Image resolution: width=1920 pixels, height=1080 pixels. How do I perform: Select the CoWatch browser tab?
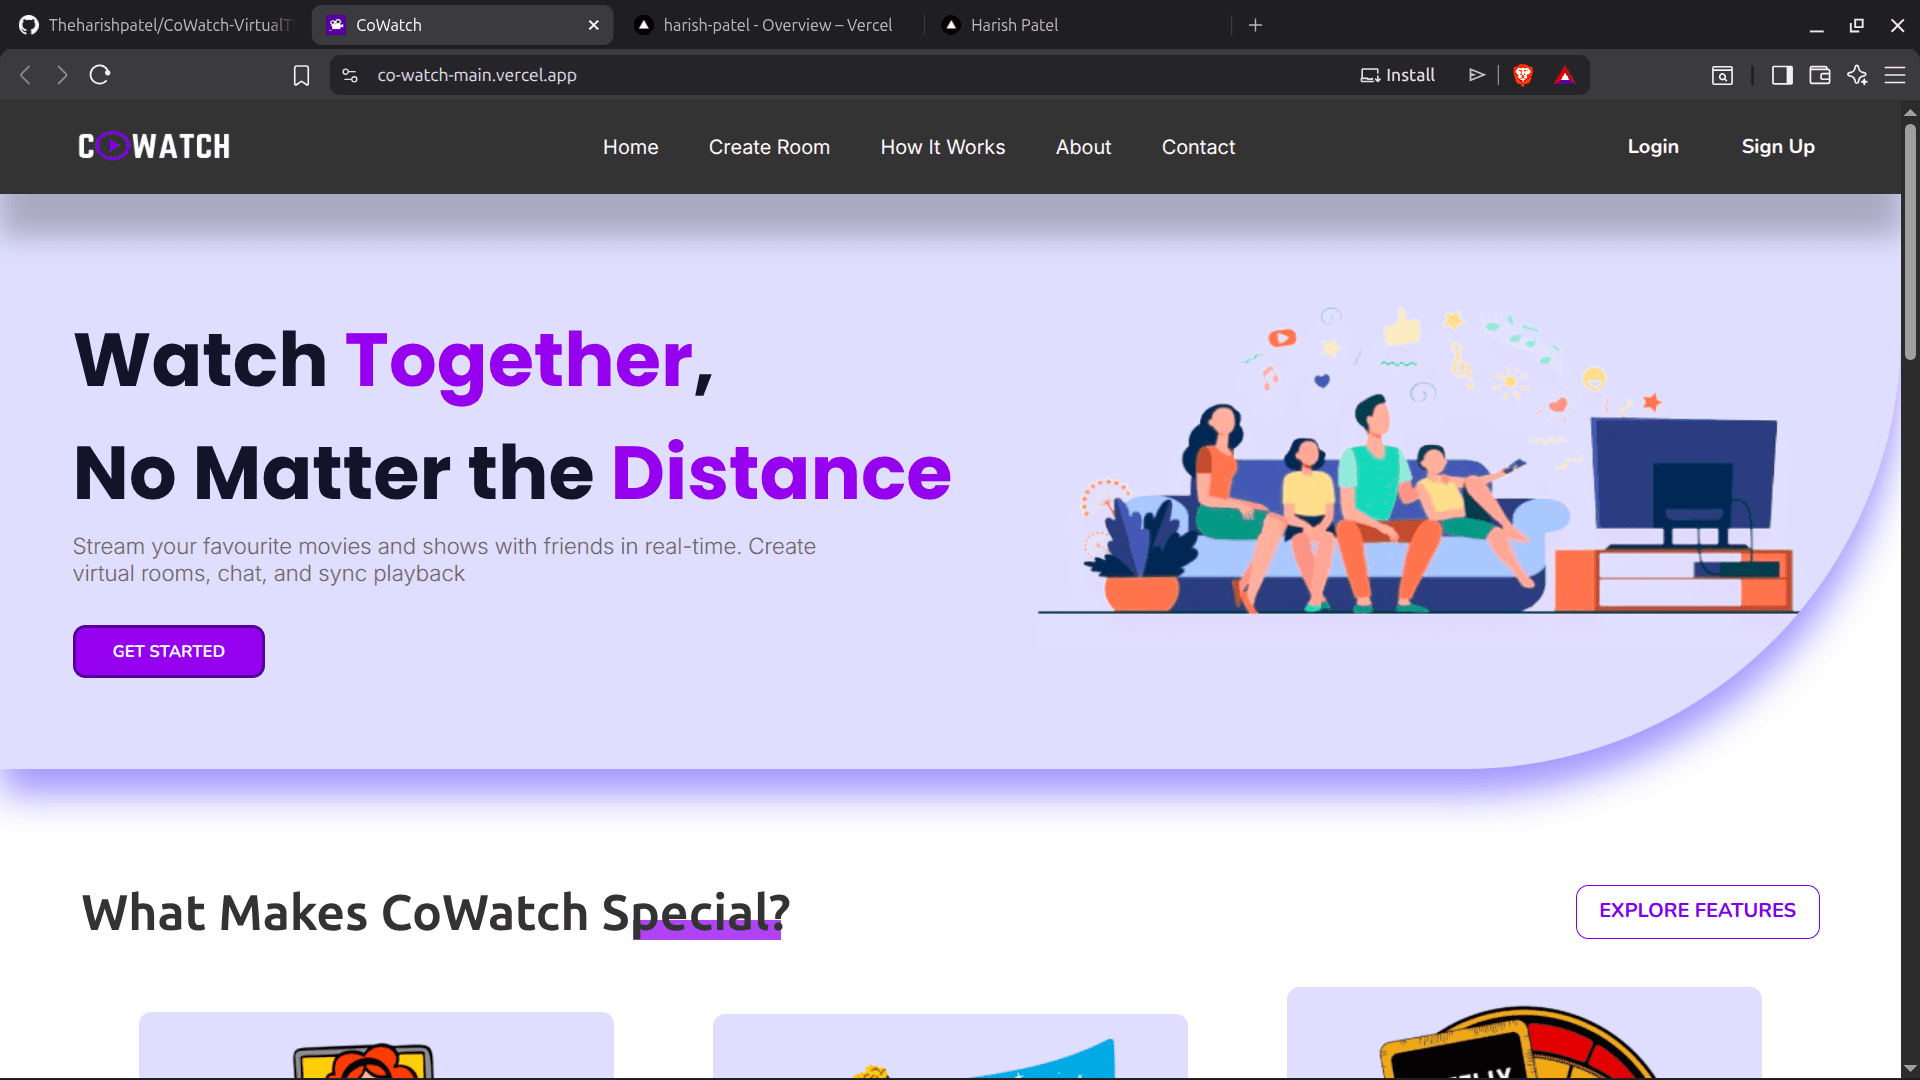coord(462,25)
